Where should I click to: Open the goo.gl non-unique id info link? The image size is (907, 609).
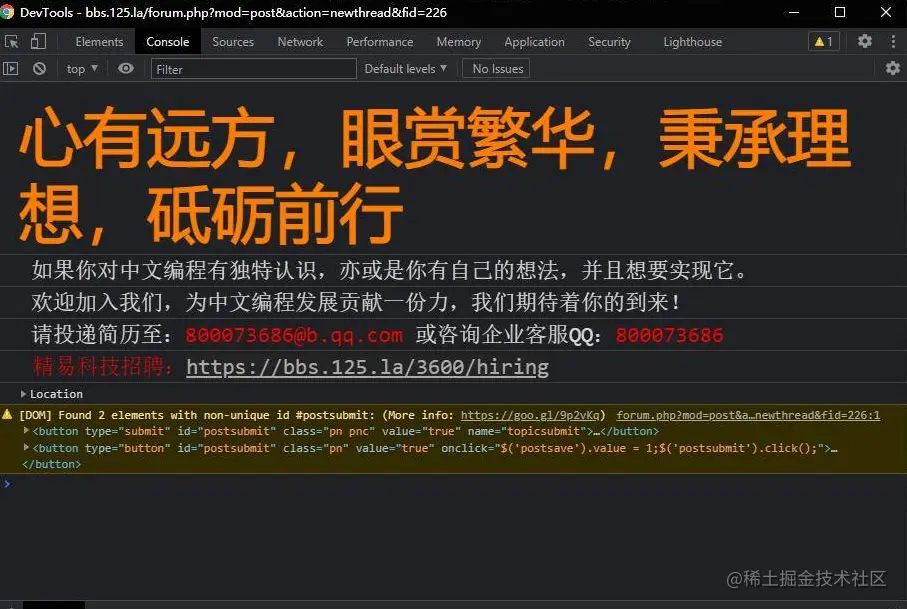click(532, 415)
